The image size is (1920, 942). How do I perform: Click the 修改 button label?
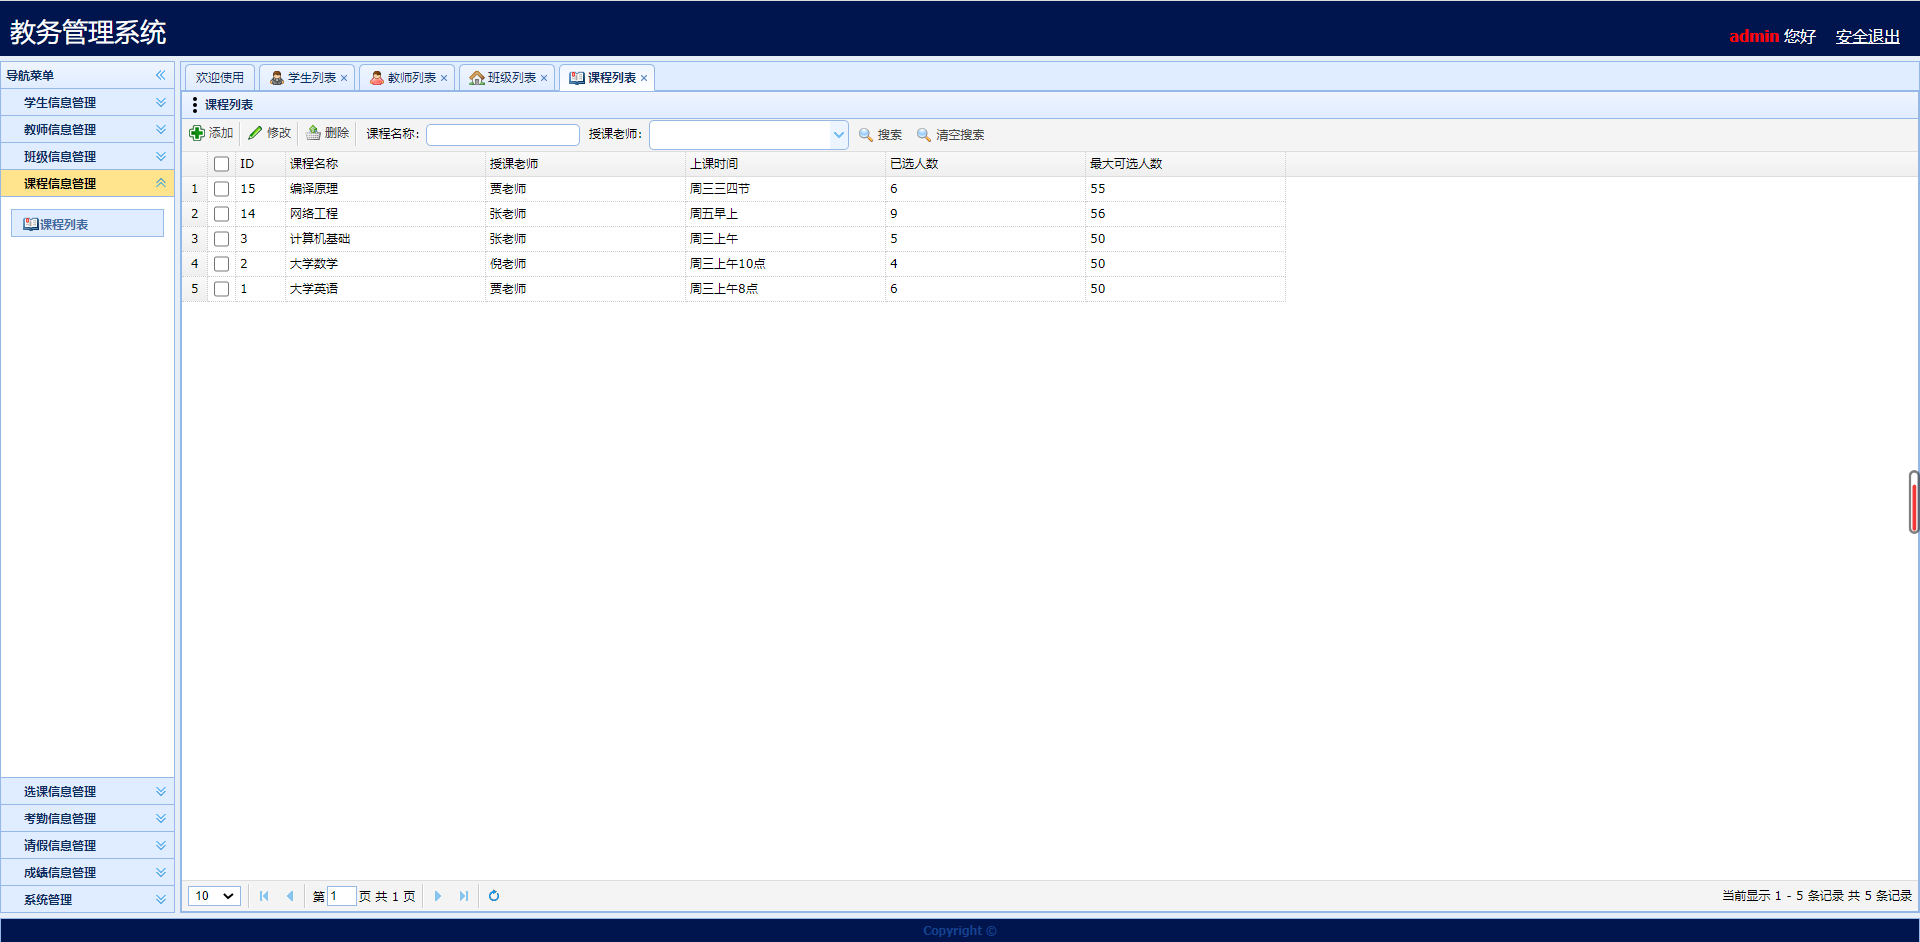tap(279, 133)
